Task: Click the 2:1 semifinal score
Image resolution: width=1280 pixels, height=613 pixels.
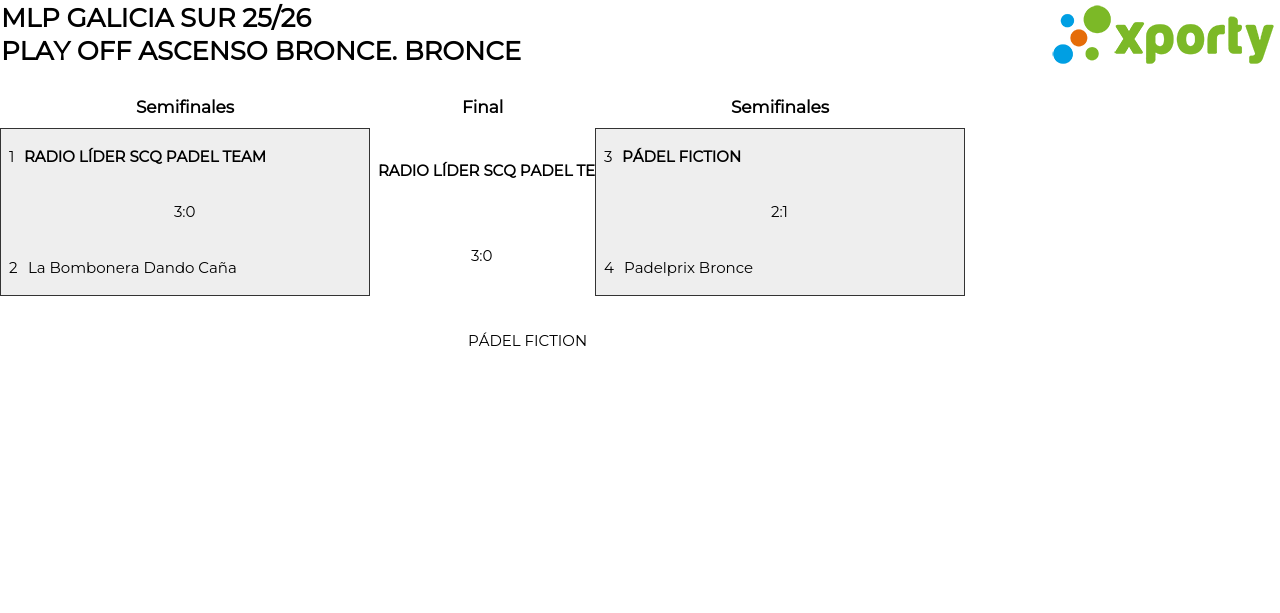Action: coord(779,212)
